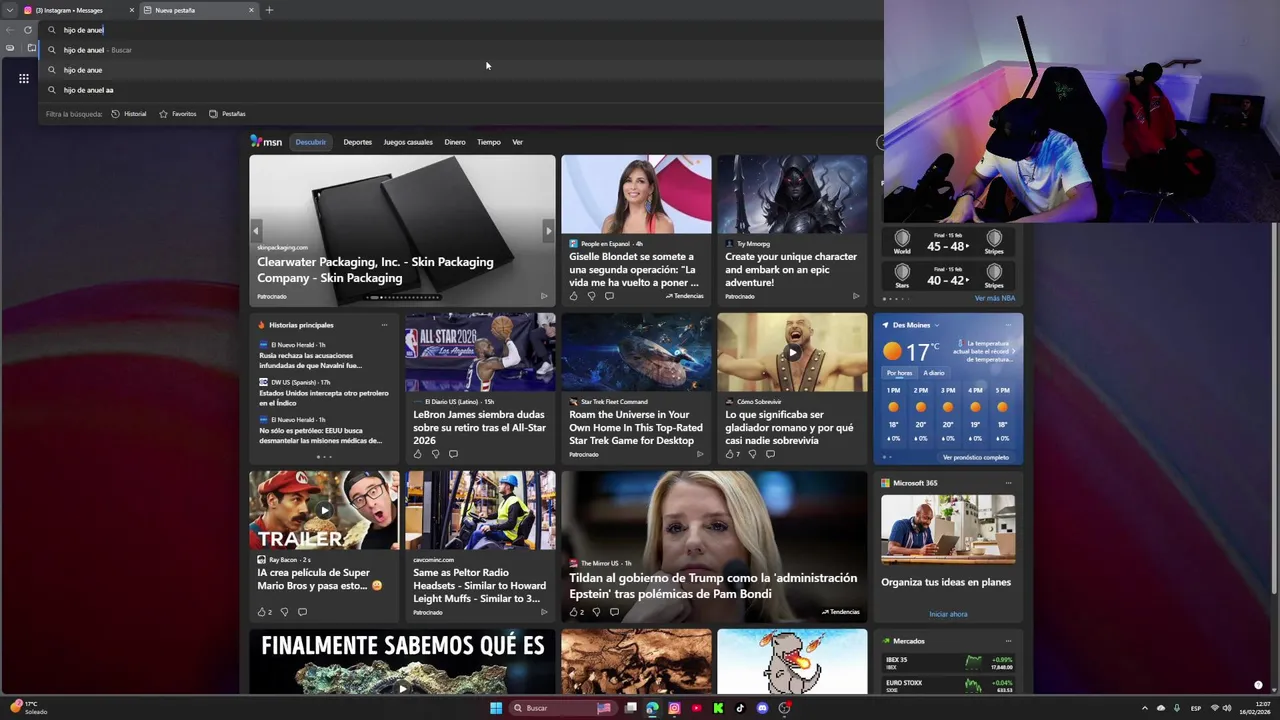Image resolution: width=1280 pixels, height=720 pixels.
Task: Click the msn logo
Action: click(266, 142)
